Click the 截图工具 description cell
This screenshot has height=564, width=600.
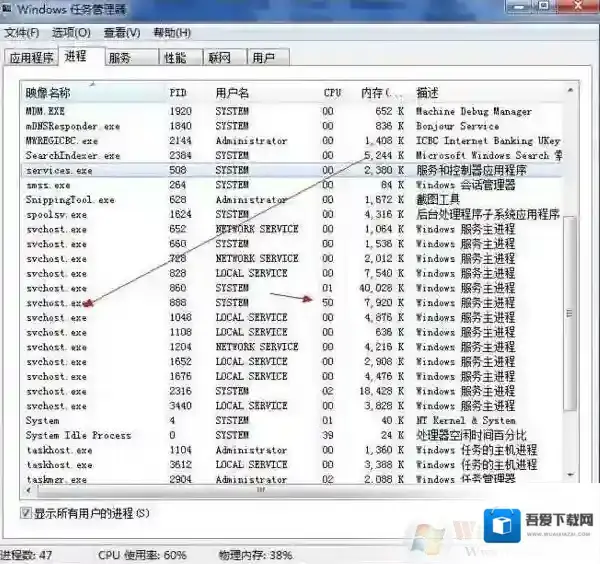pos(438,200)
